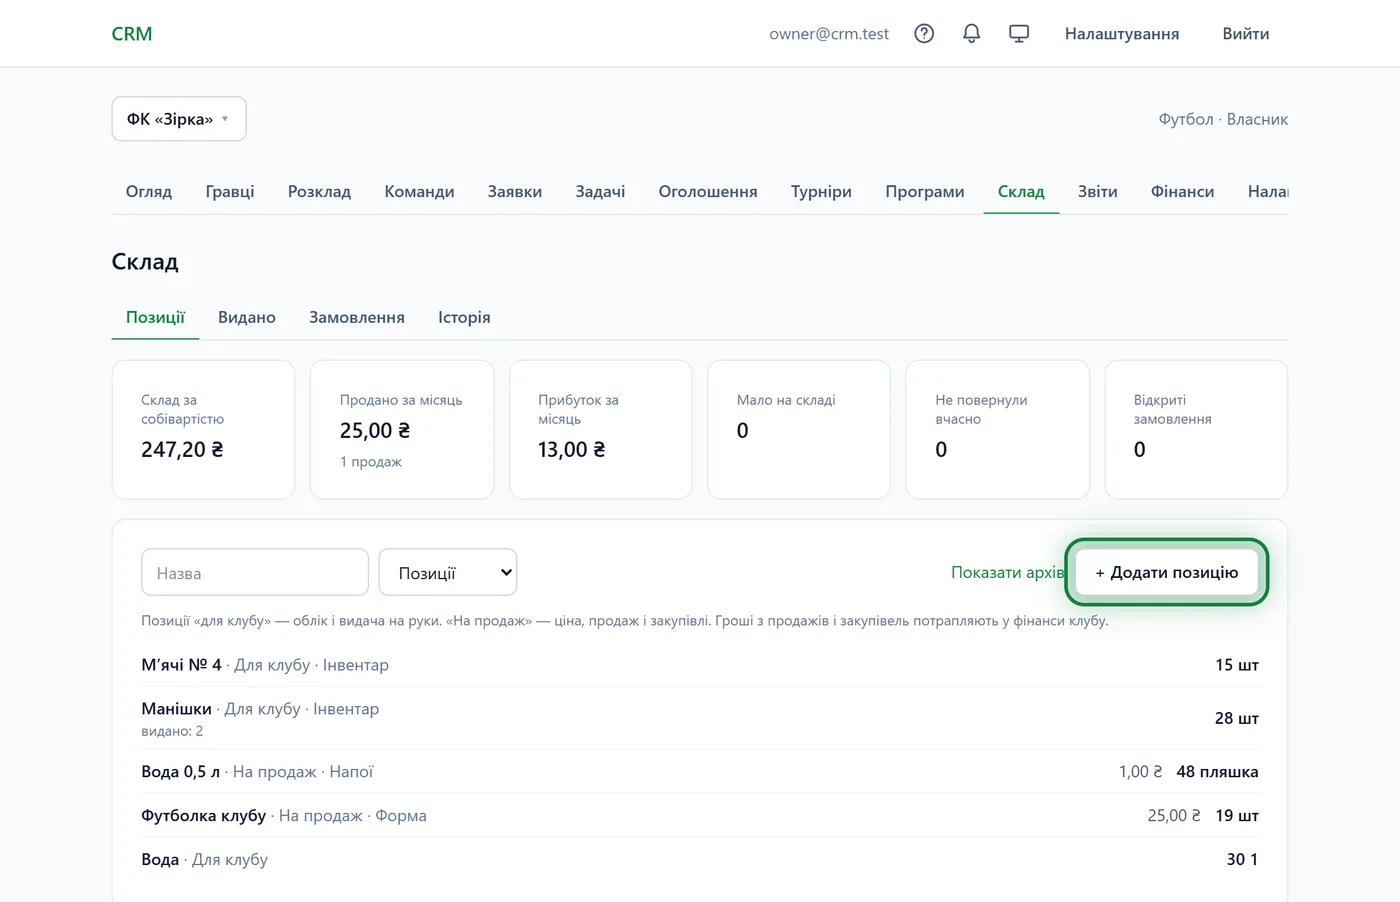Click the monitor display icon in header
The width and height of the screenshot is (1400, 902).
click(x=1019, y=34)
